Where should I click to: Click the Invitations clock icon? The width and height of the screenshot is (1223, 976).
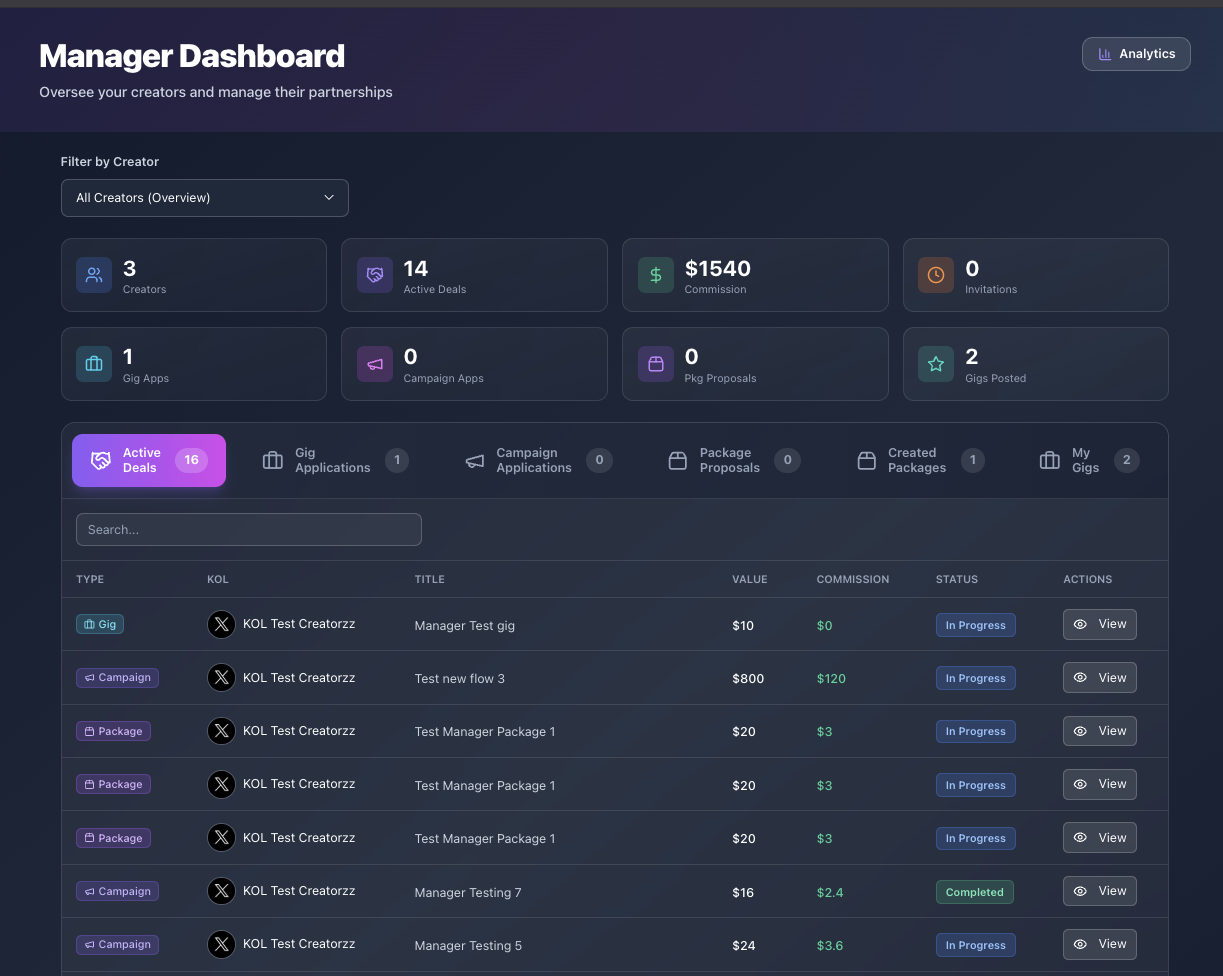click(x=936, y=275)
